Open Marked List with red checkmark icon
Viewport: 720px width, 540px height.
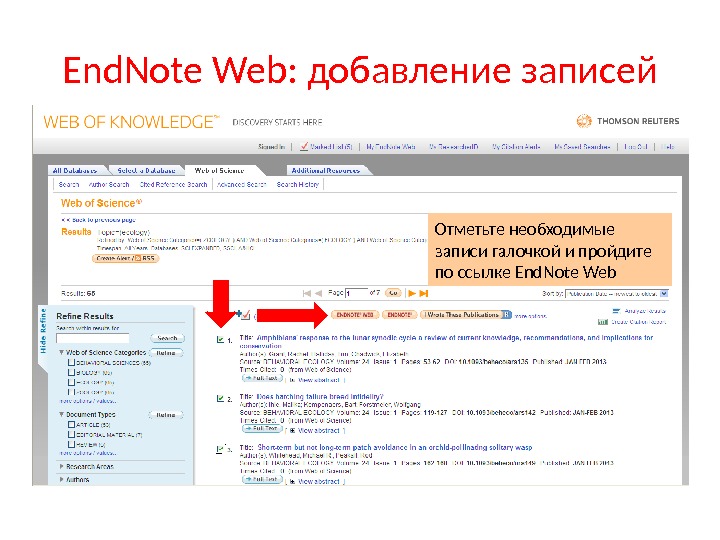click(x=326, y=146)
